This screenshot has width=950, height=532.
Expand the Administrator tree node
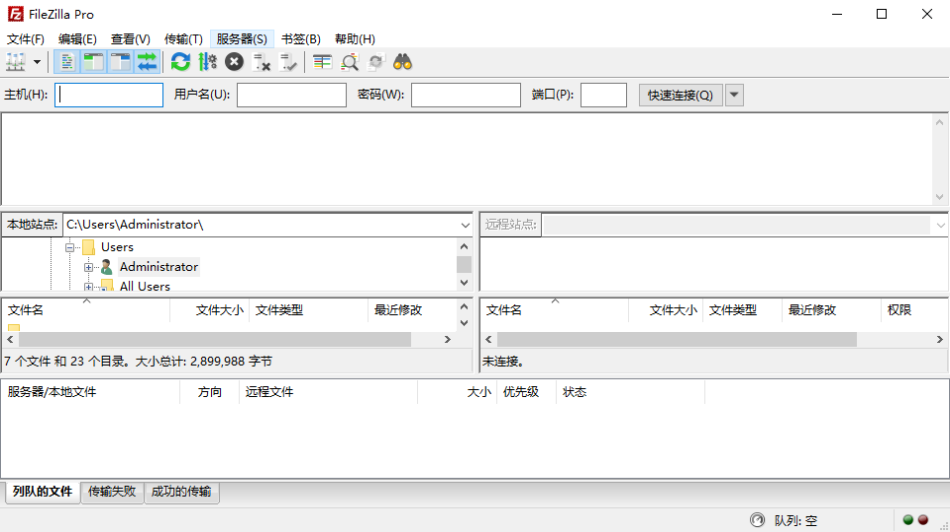(88, 267)
